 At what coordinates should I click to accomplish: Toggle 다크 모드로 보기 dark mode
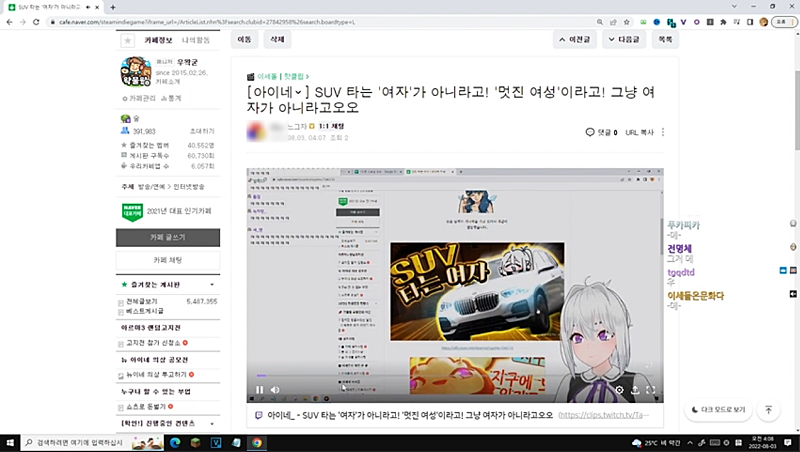tap(718, 410)
